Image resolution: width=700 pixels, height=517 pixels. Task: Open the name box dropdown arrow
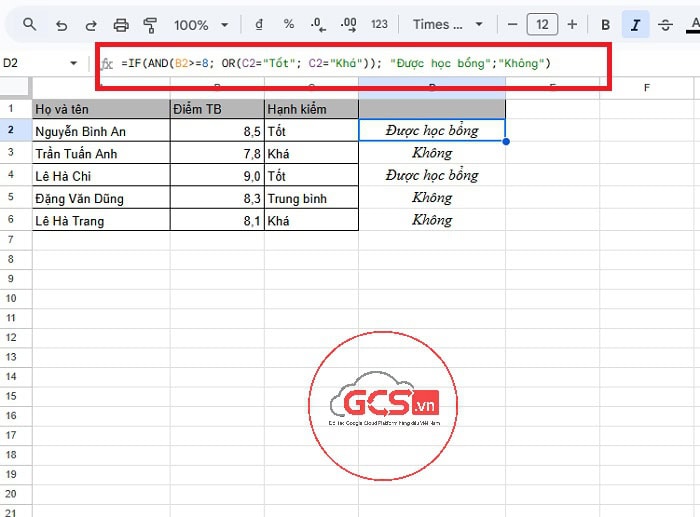73,63
